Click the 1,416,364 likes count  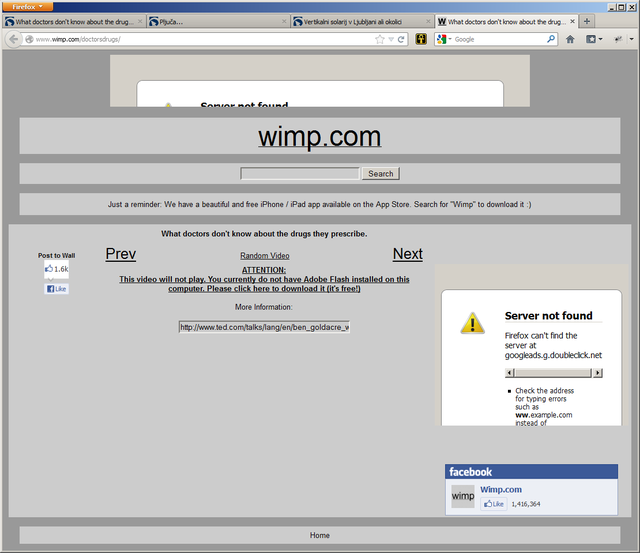(x=526, y=504)
